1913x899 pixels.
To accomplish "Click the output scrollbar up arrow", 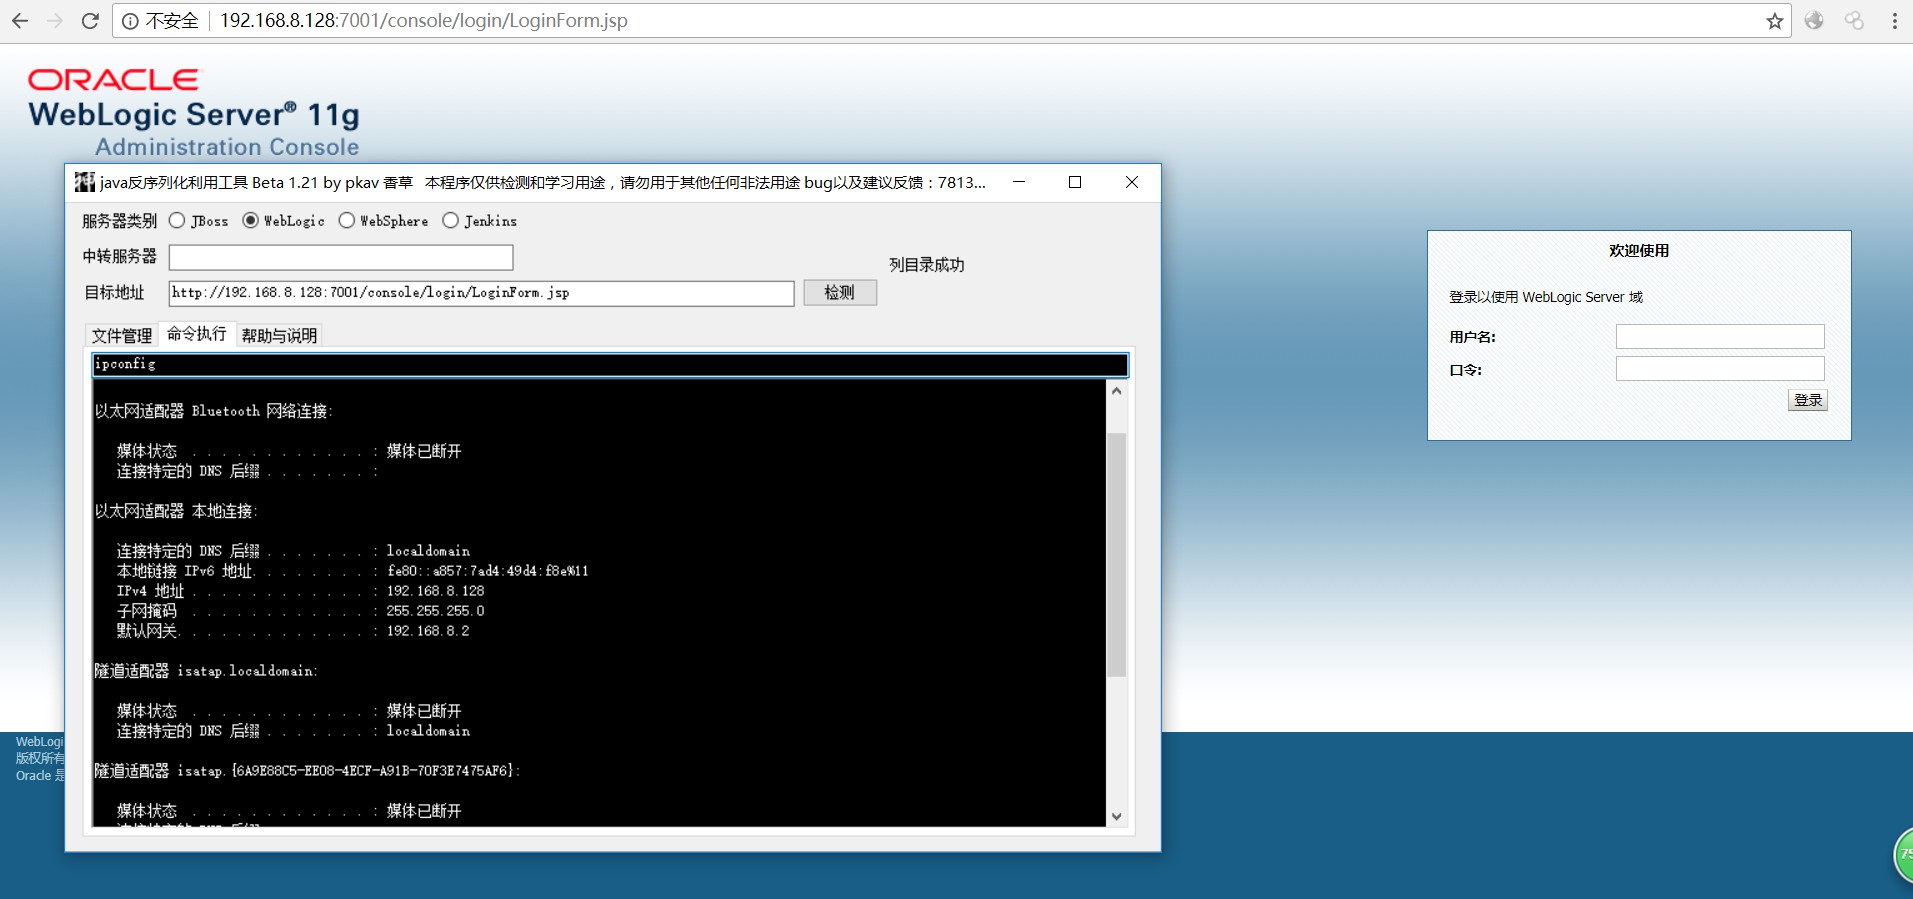I will [1117, 391].
